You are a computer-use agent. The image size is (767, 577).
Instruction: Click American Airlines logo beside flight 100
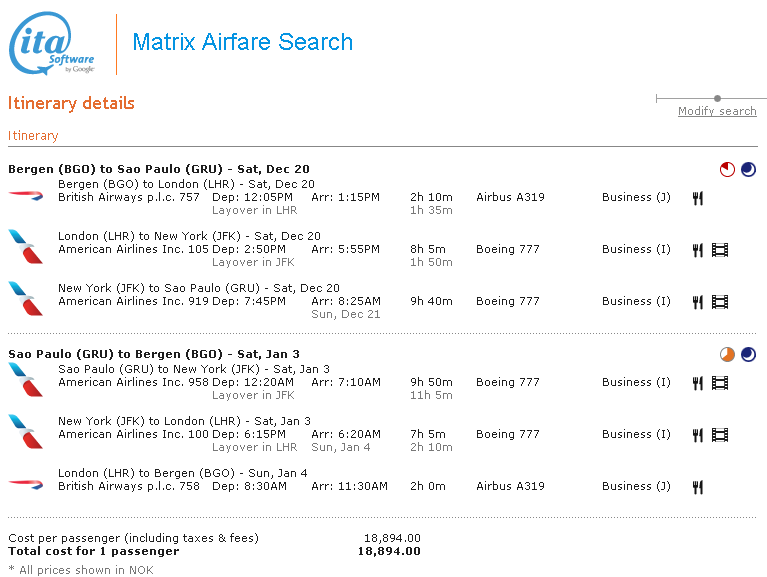click(26, 430)
